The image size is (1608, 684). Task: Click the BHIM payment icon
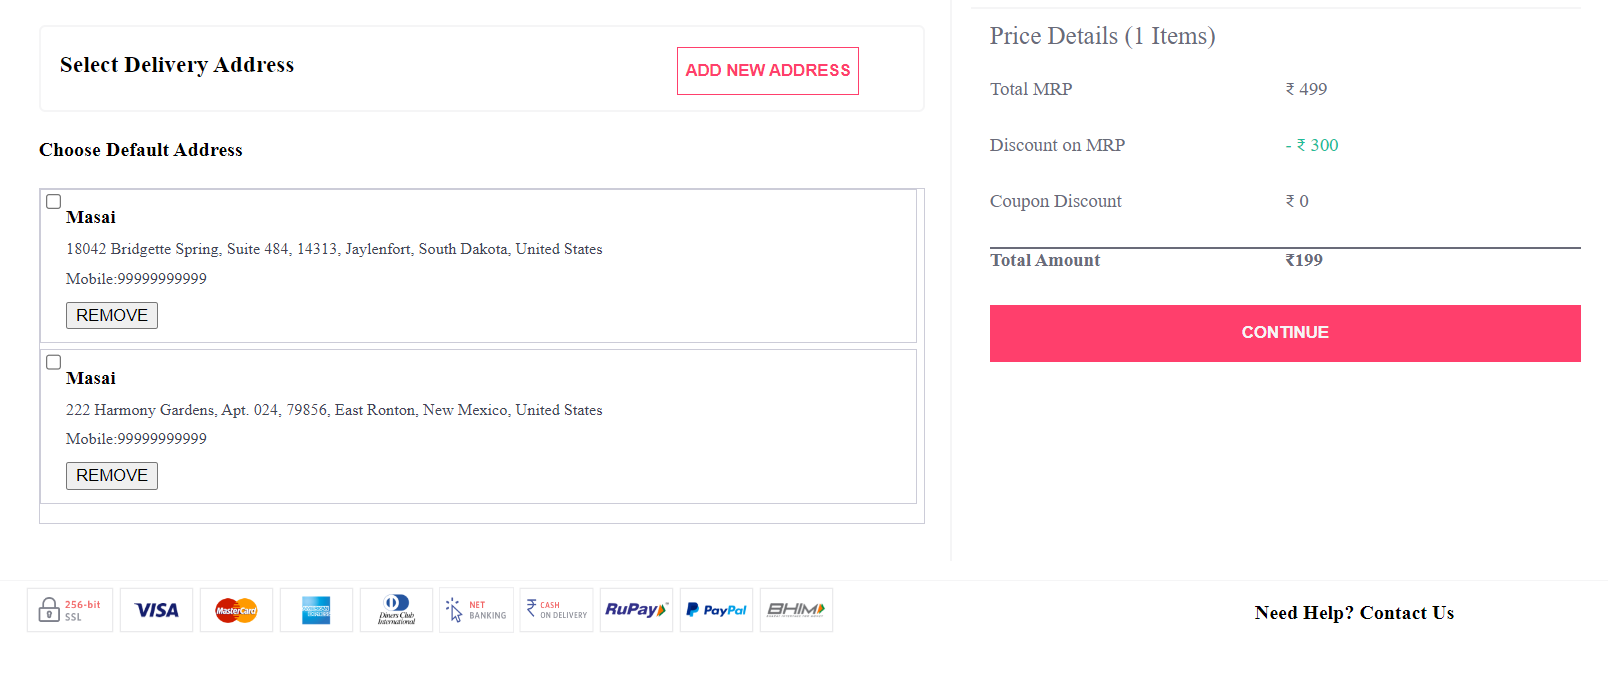click(796, 610)
